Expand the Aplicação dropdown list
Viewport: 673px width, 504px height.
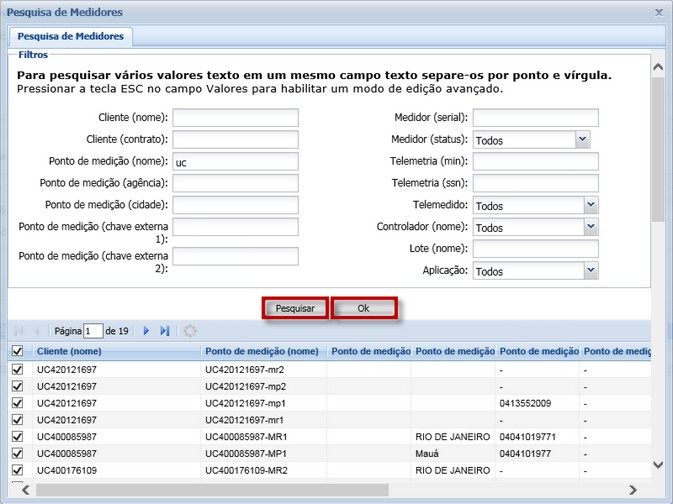[x=590, y=270]
